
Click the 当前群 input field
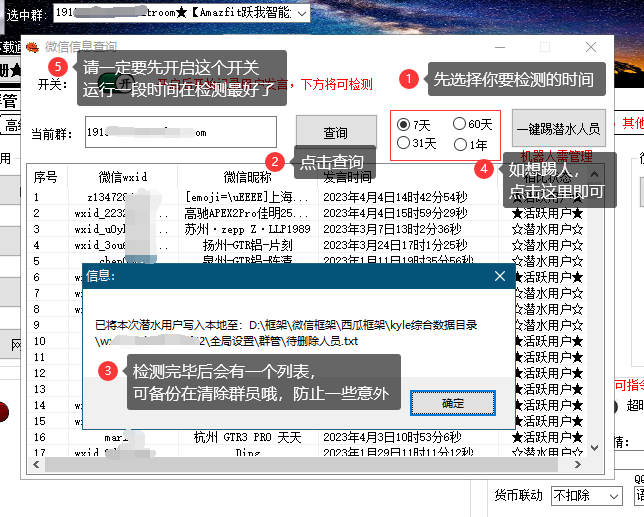pos(181,132)
